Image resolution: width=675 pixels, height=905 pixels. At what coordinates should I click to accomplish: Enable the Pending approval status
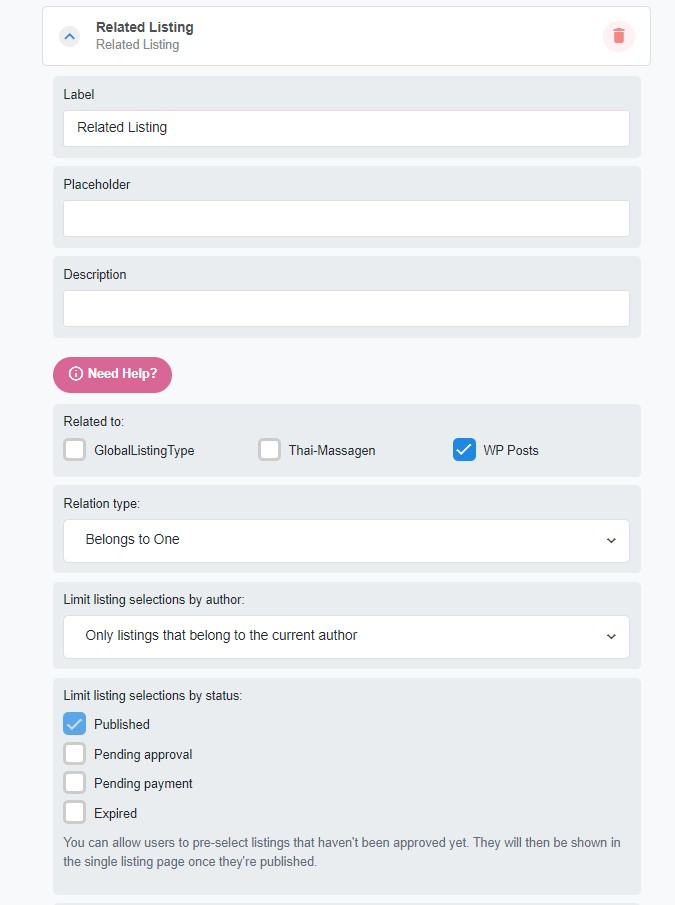74,753
